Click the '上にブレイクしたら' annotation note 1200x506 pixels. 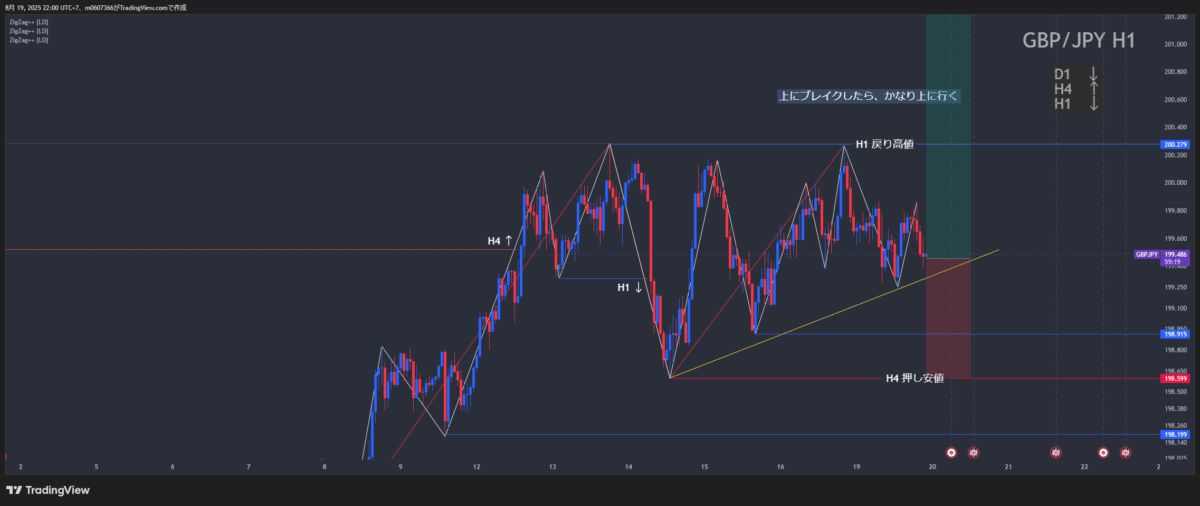coord(868,97)
